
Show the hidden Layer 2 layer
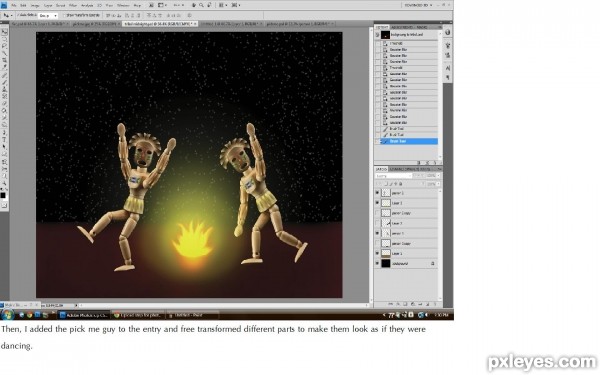pos(378,223)
